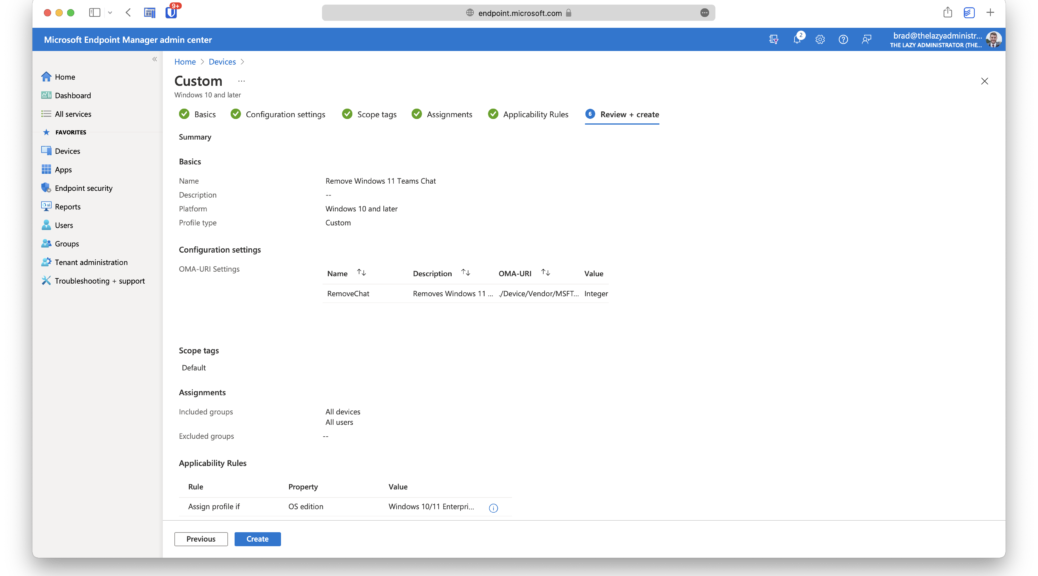Close the Custom profile pane
This screenshot has height=576, width=1038.
[x=984, y=81]
